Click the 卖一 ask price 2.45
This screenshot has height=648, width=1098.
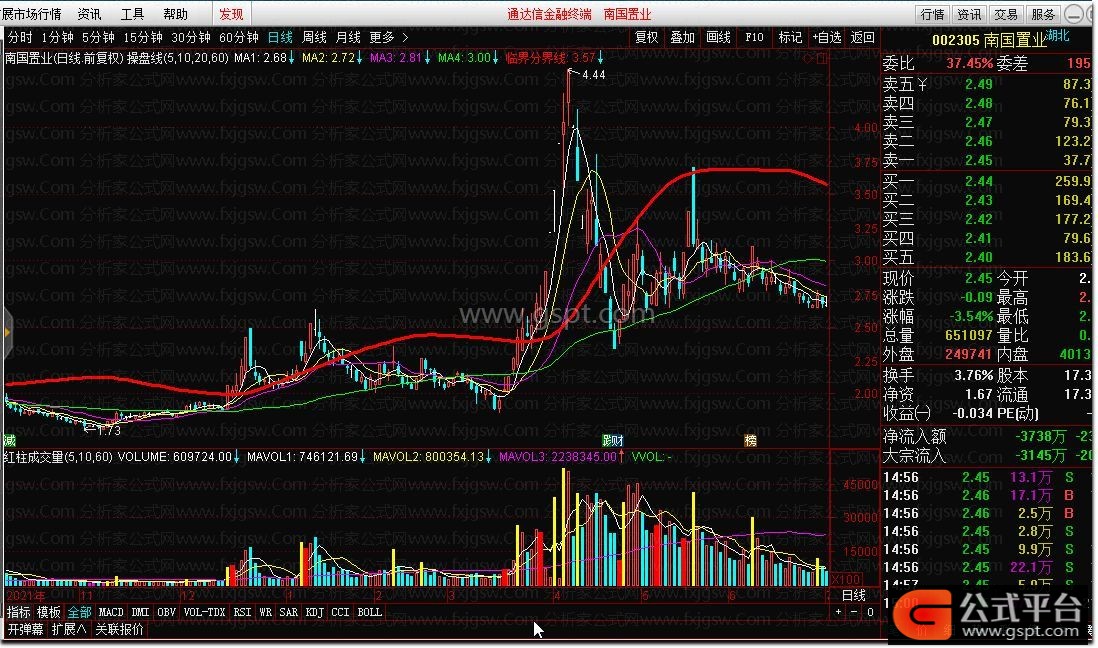tap(978, 160)
